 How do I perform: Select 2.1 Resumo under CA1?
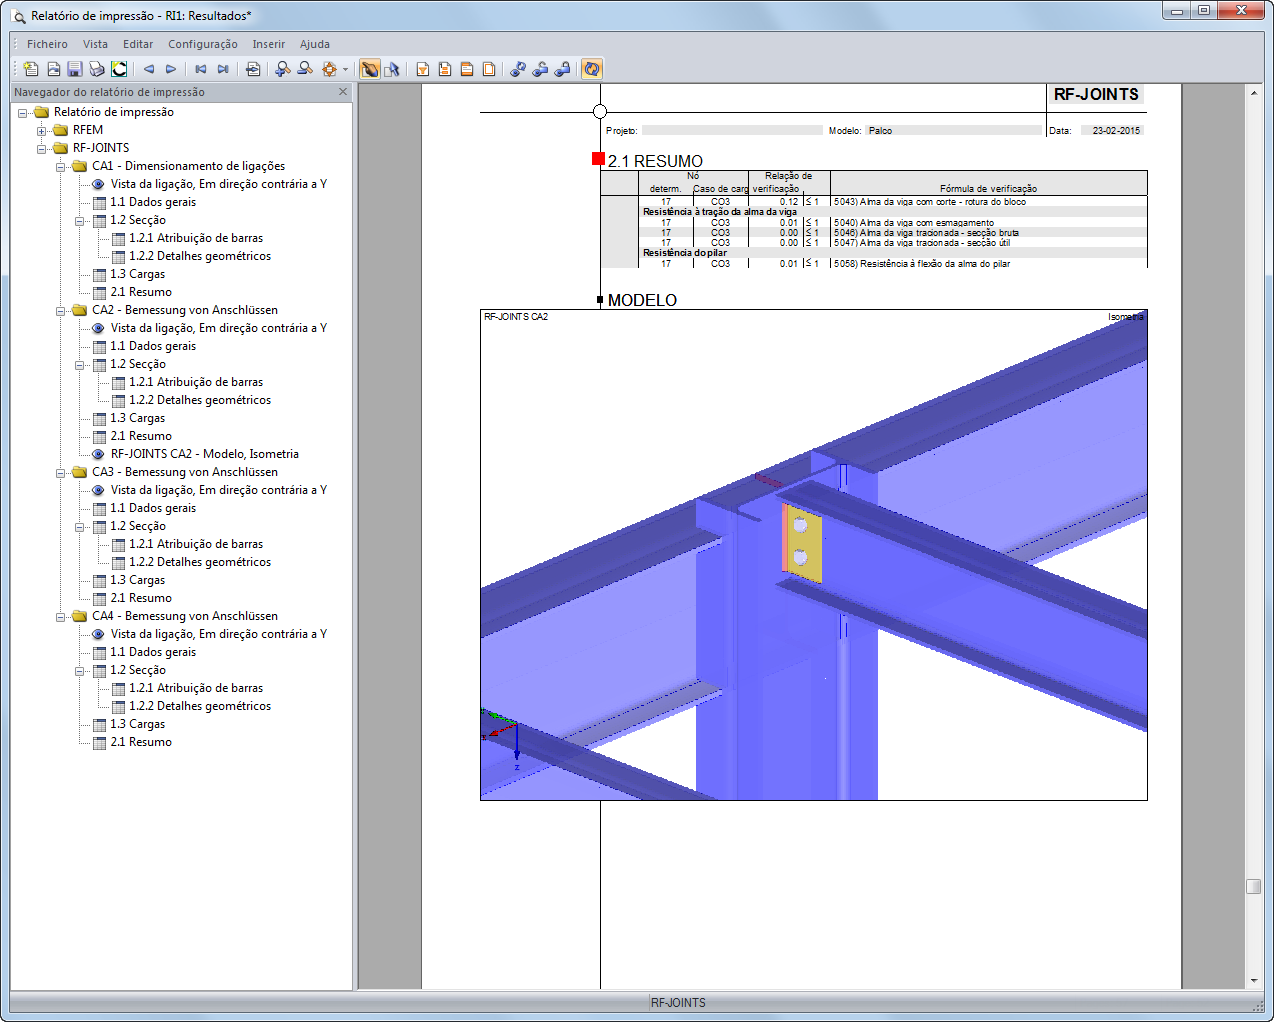tap(140, 292)
